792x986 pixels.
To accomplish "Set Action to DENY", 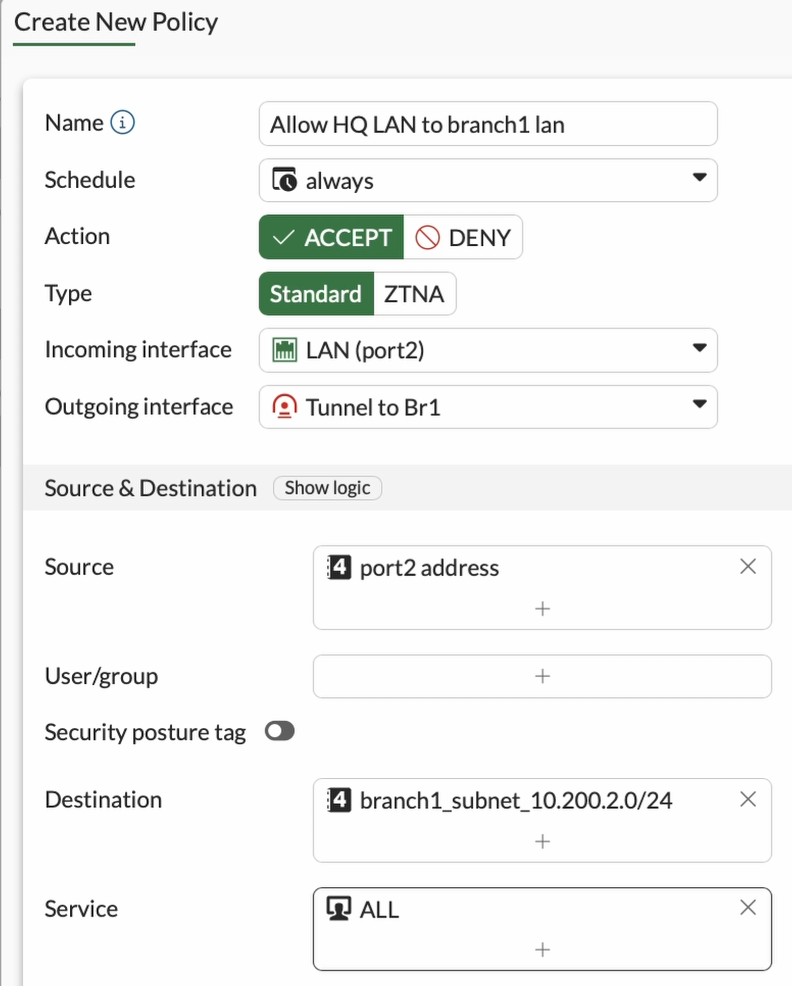I will [463, 238].
